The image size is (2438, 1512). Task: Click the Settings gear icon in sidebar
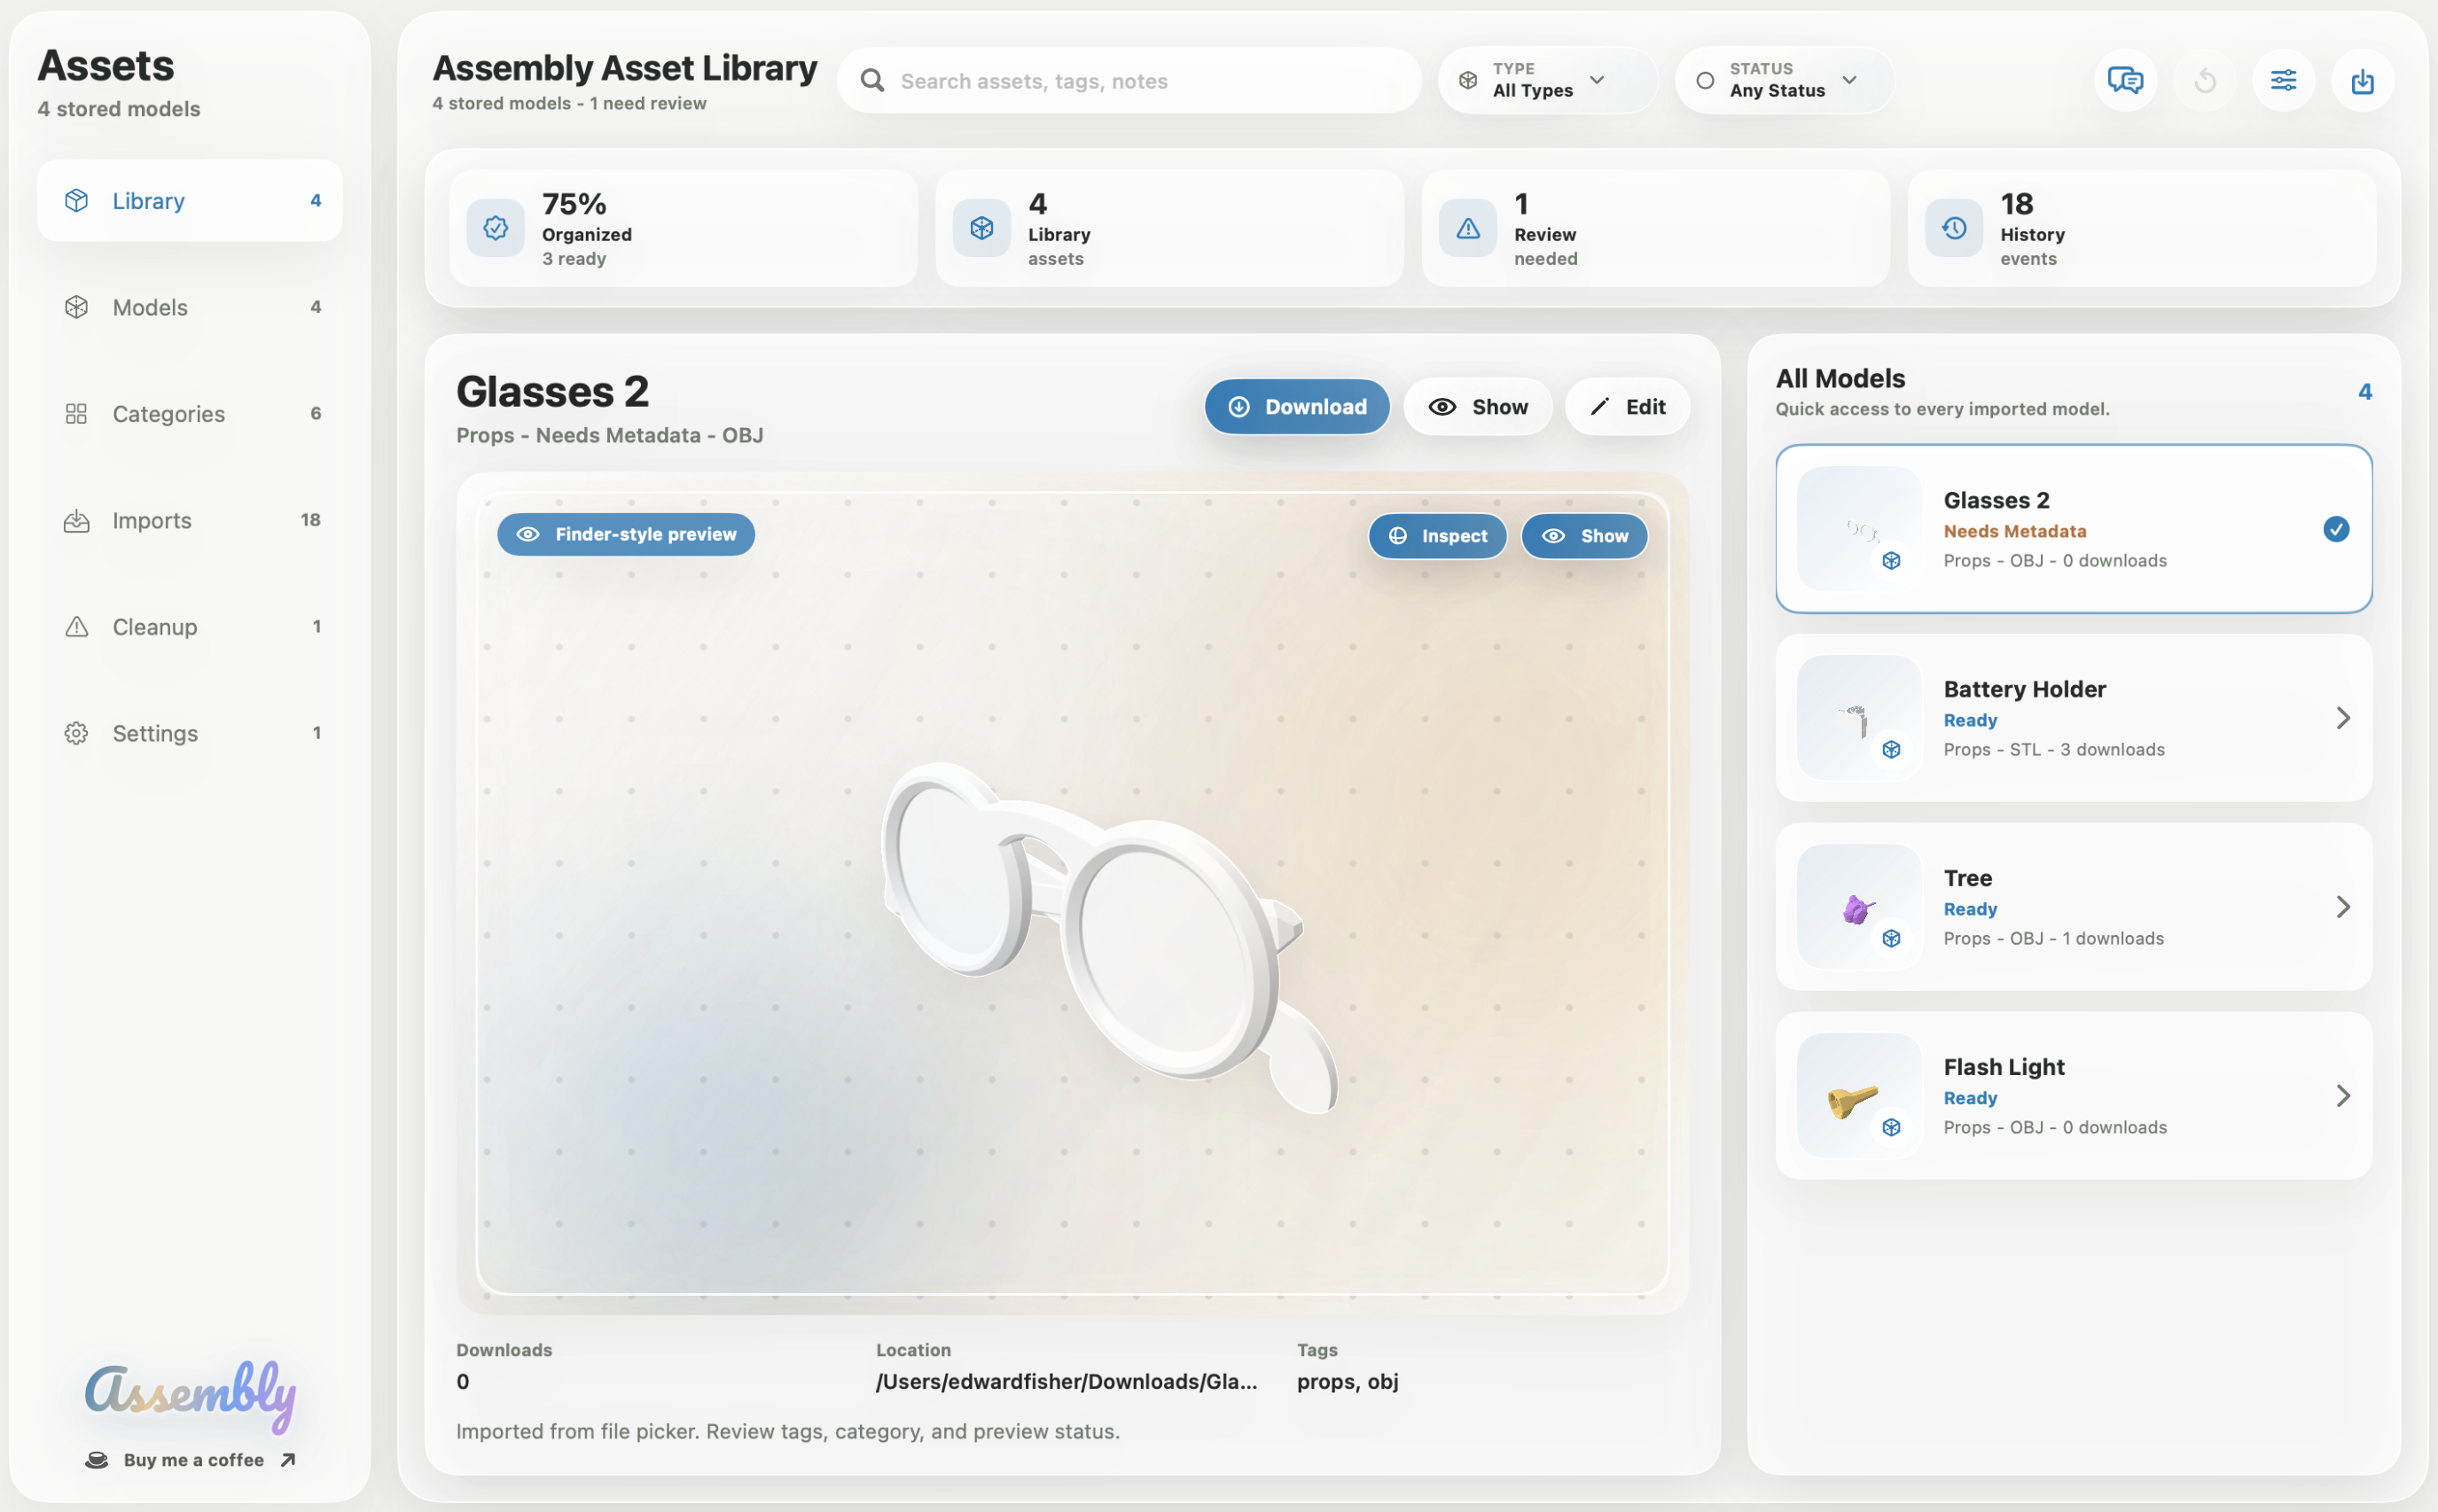[x=76, y=733]
